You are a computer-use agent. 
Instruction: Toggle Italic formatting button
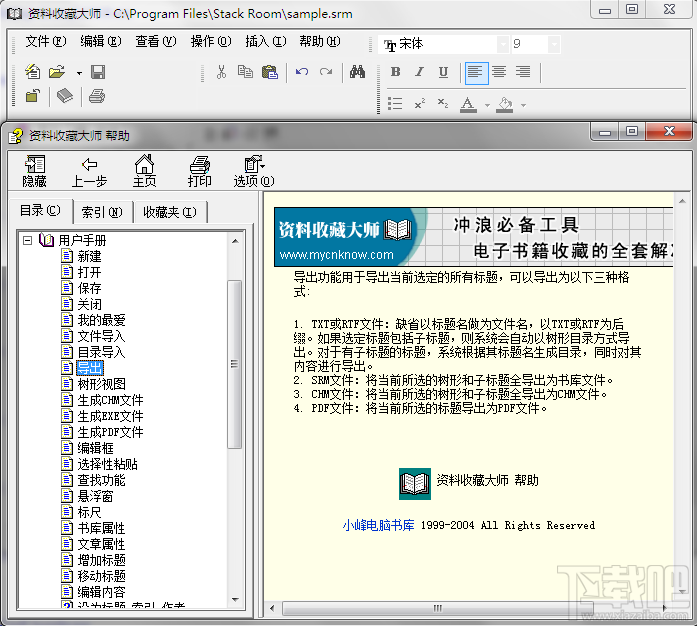click(419, 72)
